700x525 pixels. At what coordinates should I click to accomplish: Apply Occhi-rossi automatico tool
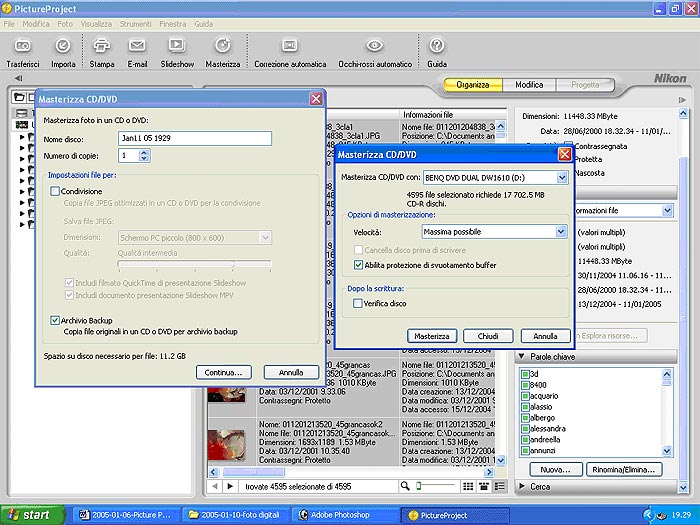[x=375, y=45]
